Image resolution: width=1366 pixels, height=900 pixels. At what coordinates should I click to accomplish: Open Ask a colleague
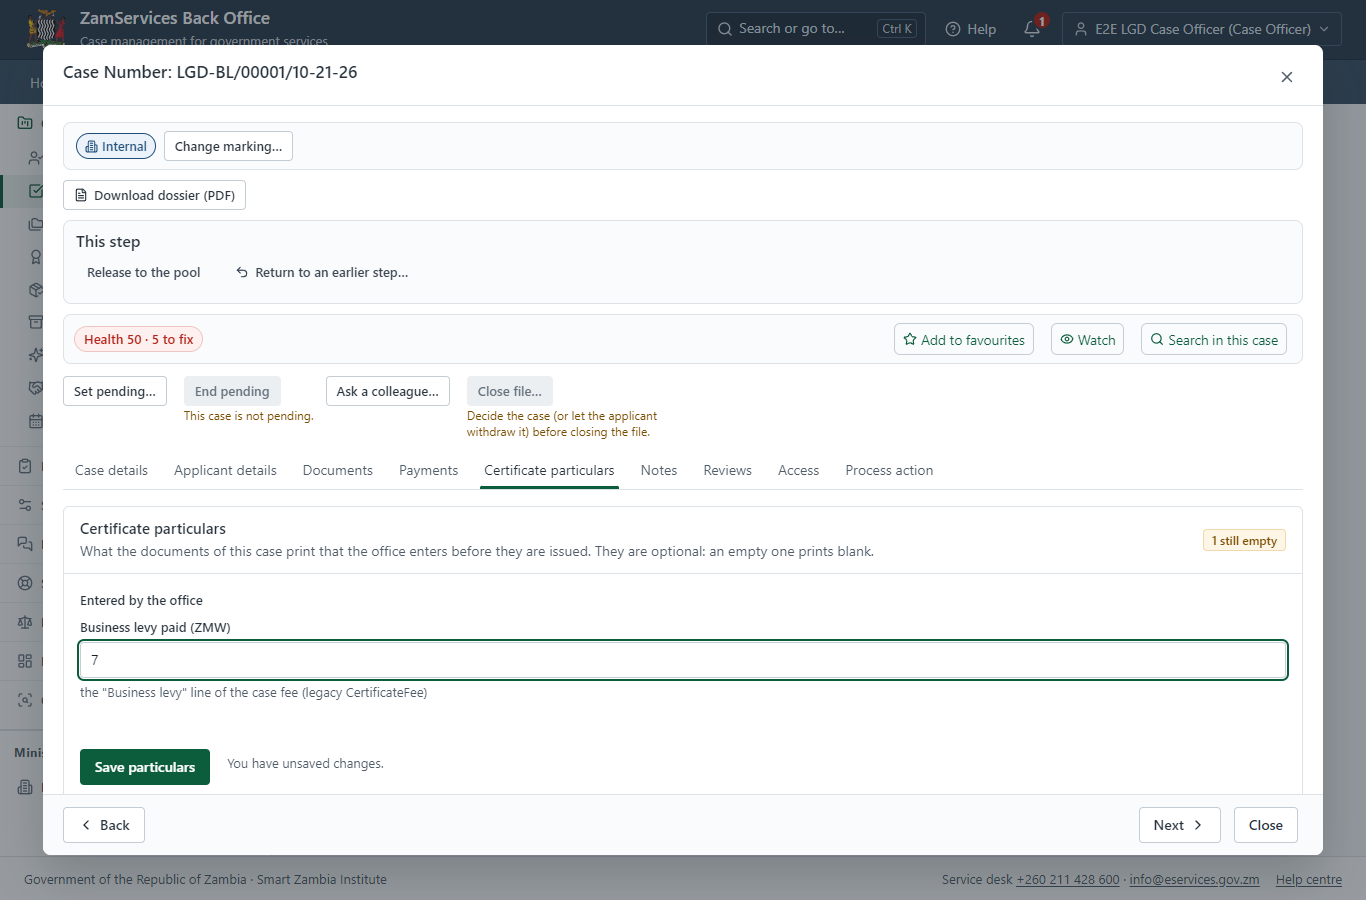pyautogui.click(x=388, y=391)
